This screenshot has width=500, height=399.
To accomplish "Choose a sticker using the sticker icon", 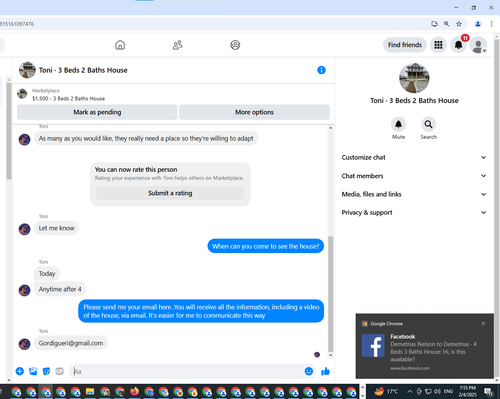I will coord(46,371).
